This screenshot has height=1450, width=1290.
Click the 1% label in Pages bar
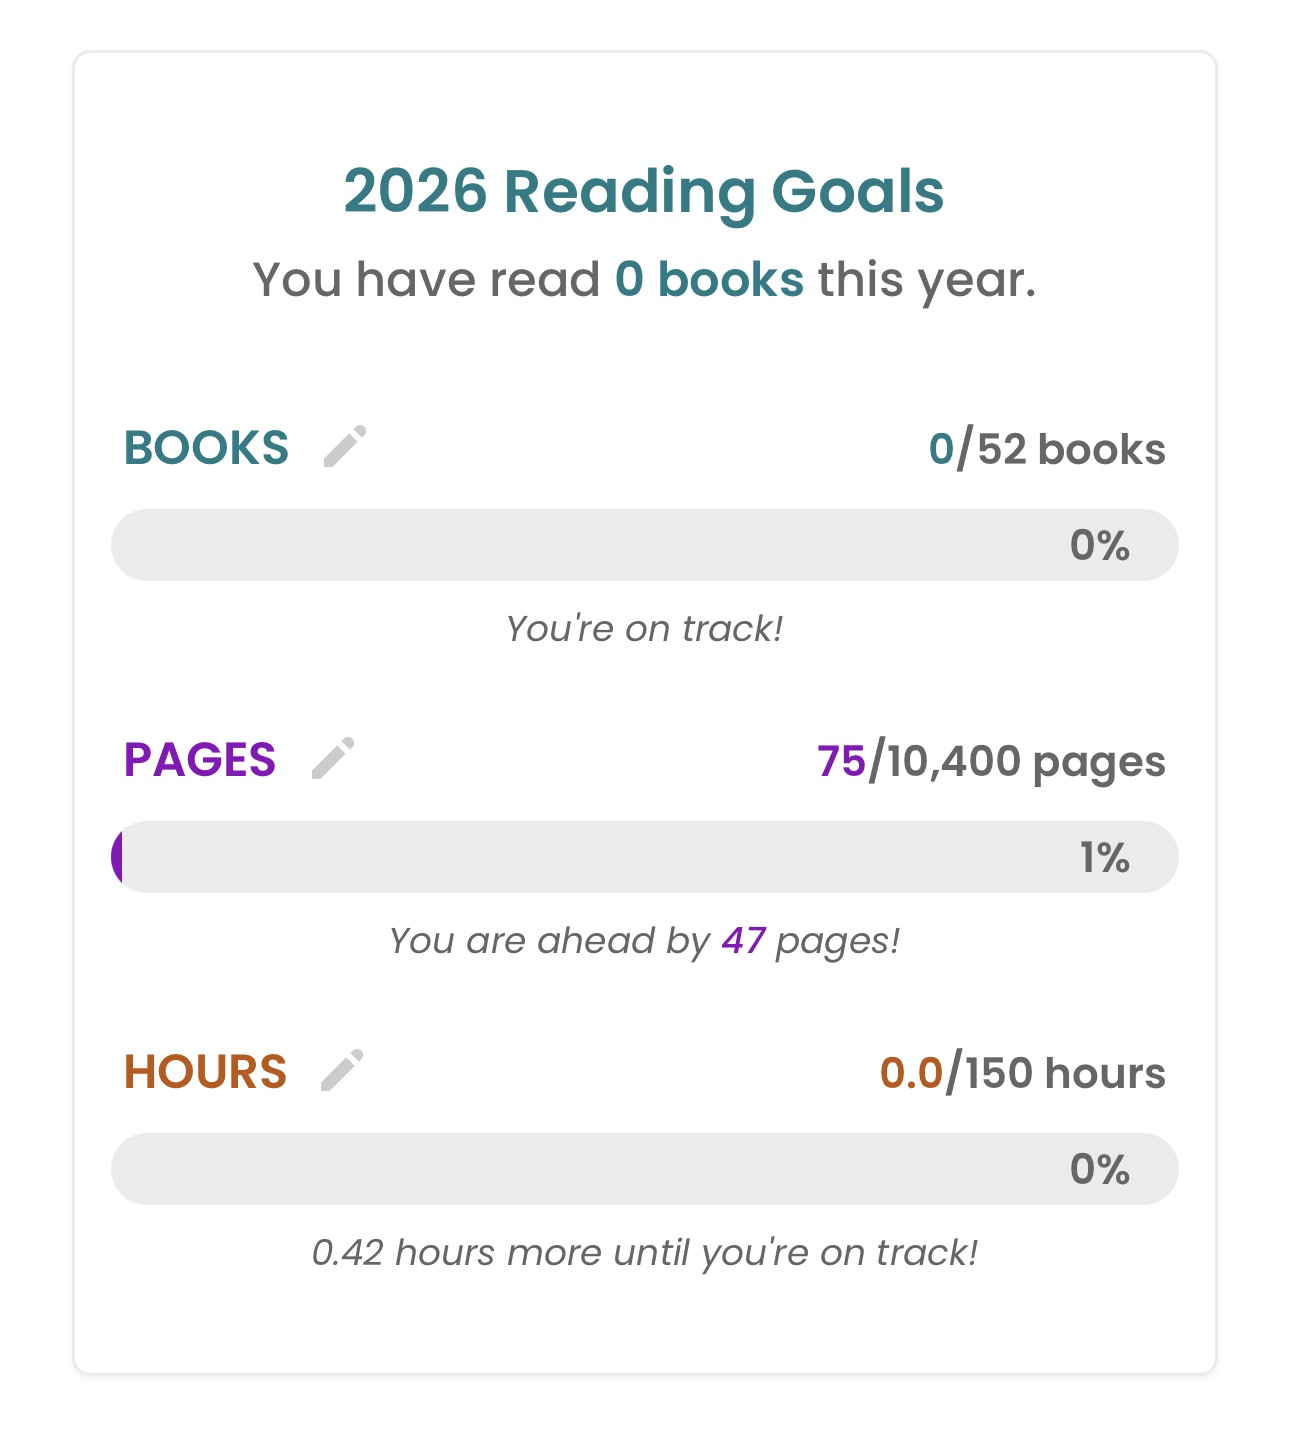1104,857
